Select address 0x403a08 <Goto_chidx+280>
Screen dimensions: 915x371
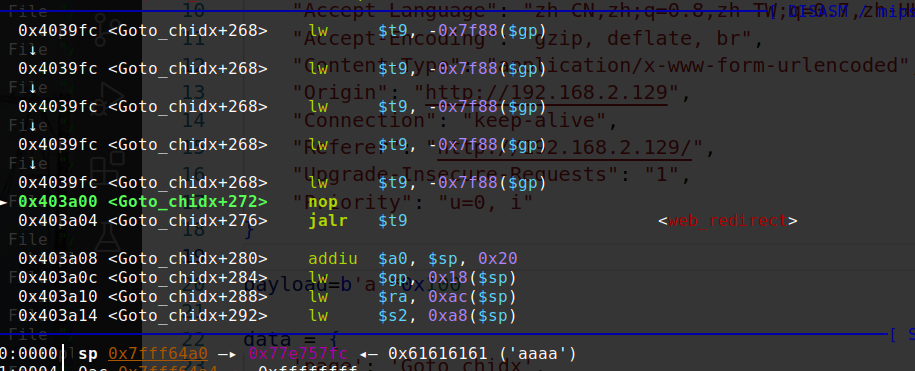pyautogui.click(x=143, y=258)
